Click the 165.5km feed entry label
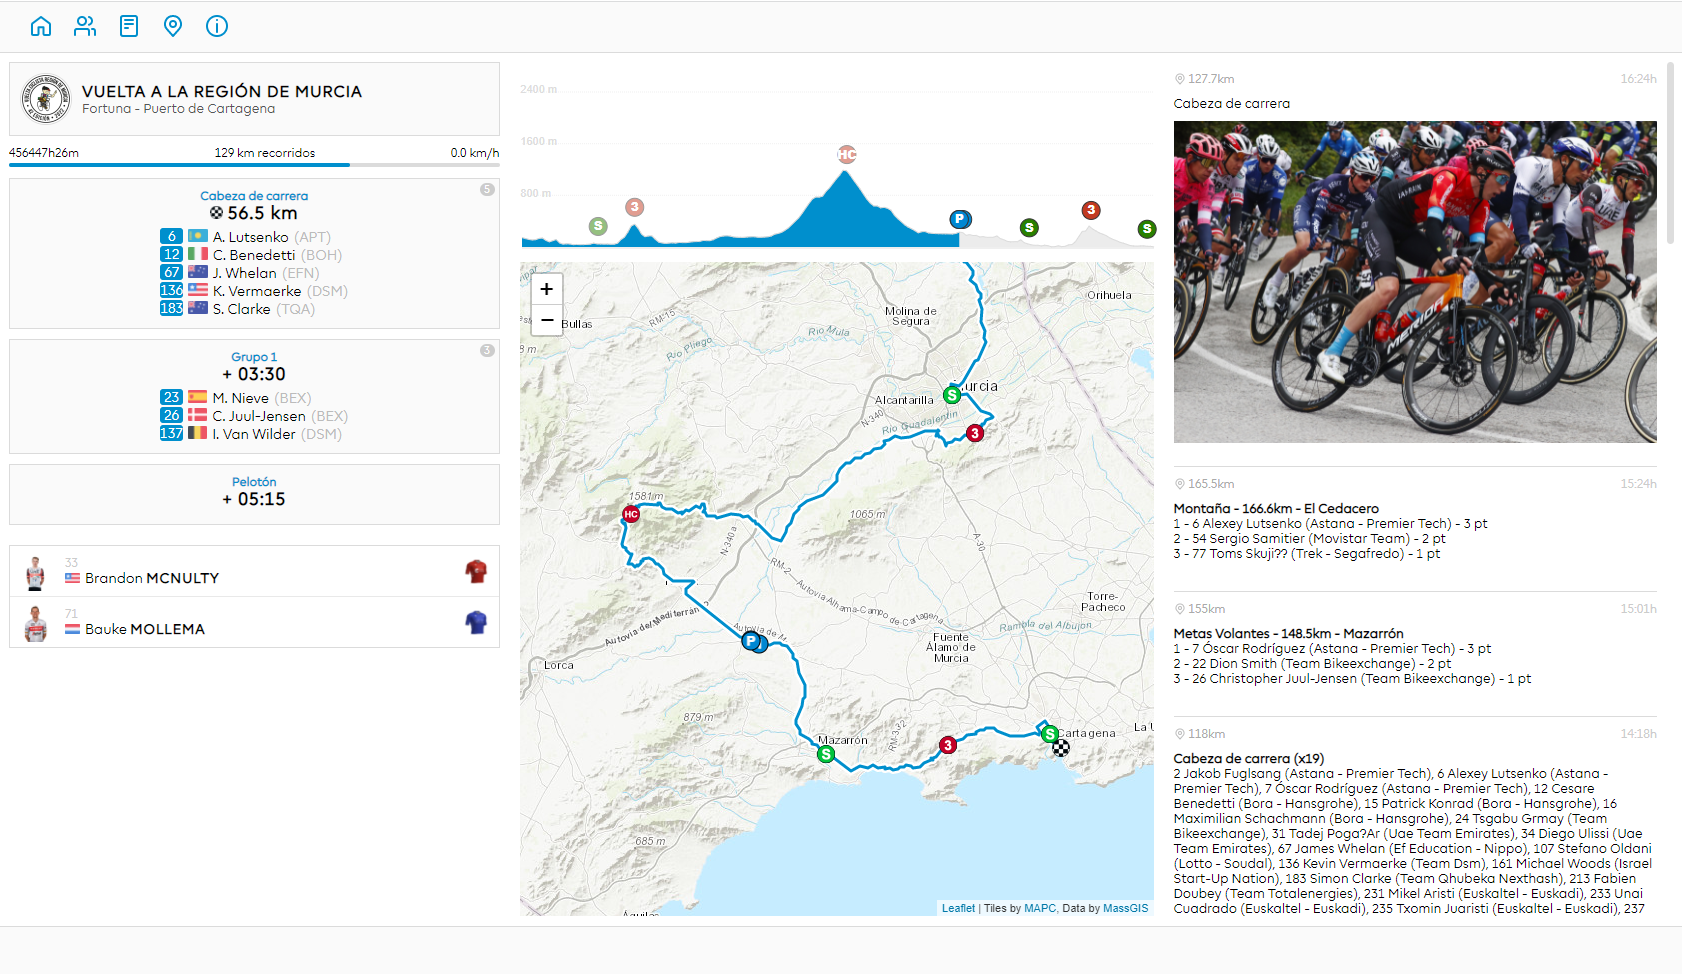This screenshot has height=974, width=1682. (x=1211, y=484)
